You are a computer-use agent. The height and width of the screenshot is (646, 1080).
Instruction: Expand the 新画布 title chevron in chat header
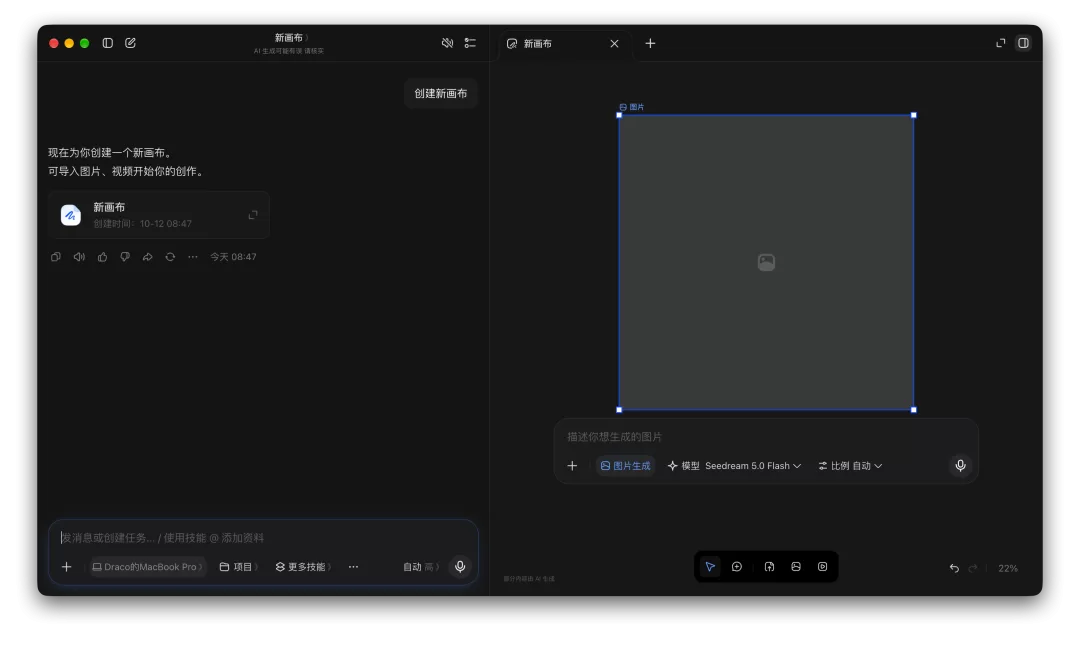tap(307, 38)
